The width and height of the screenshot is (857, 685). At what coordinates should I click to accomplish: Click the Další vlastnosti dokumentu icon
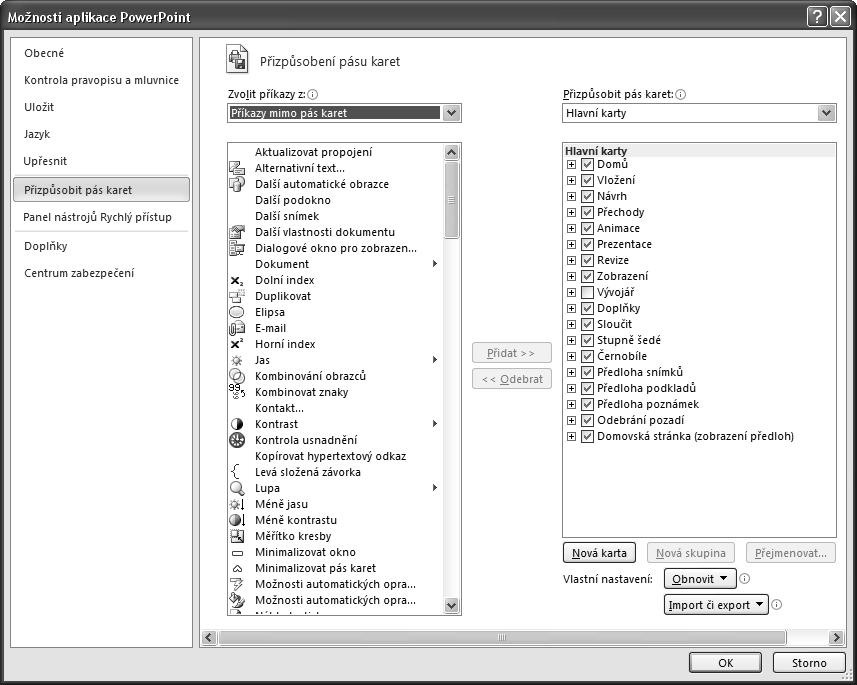(x=237, y=232)
